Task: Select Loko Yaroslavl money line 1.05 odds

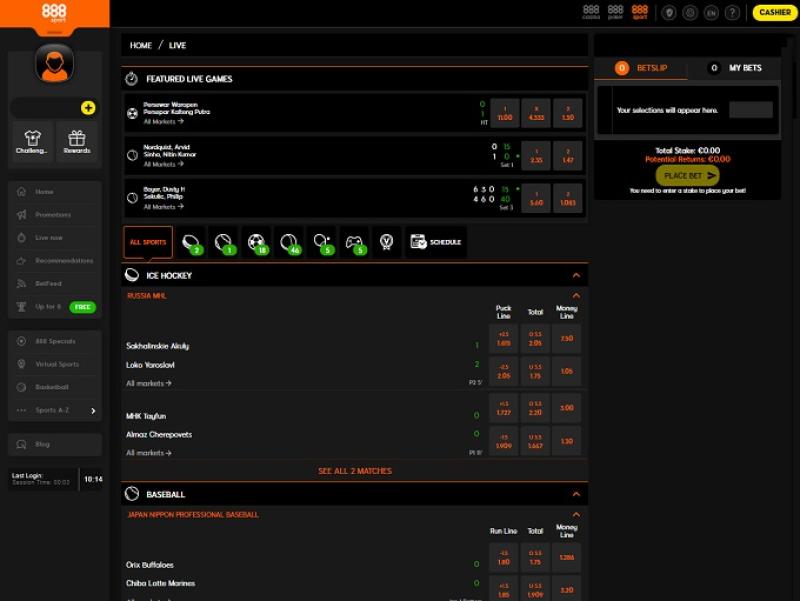Action: coord(567,371)
